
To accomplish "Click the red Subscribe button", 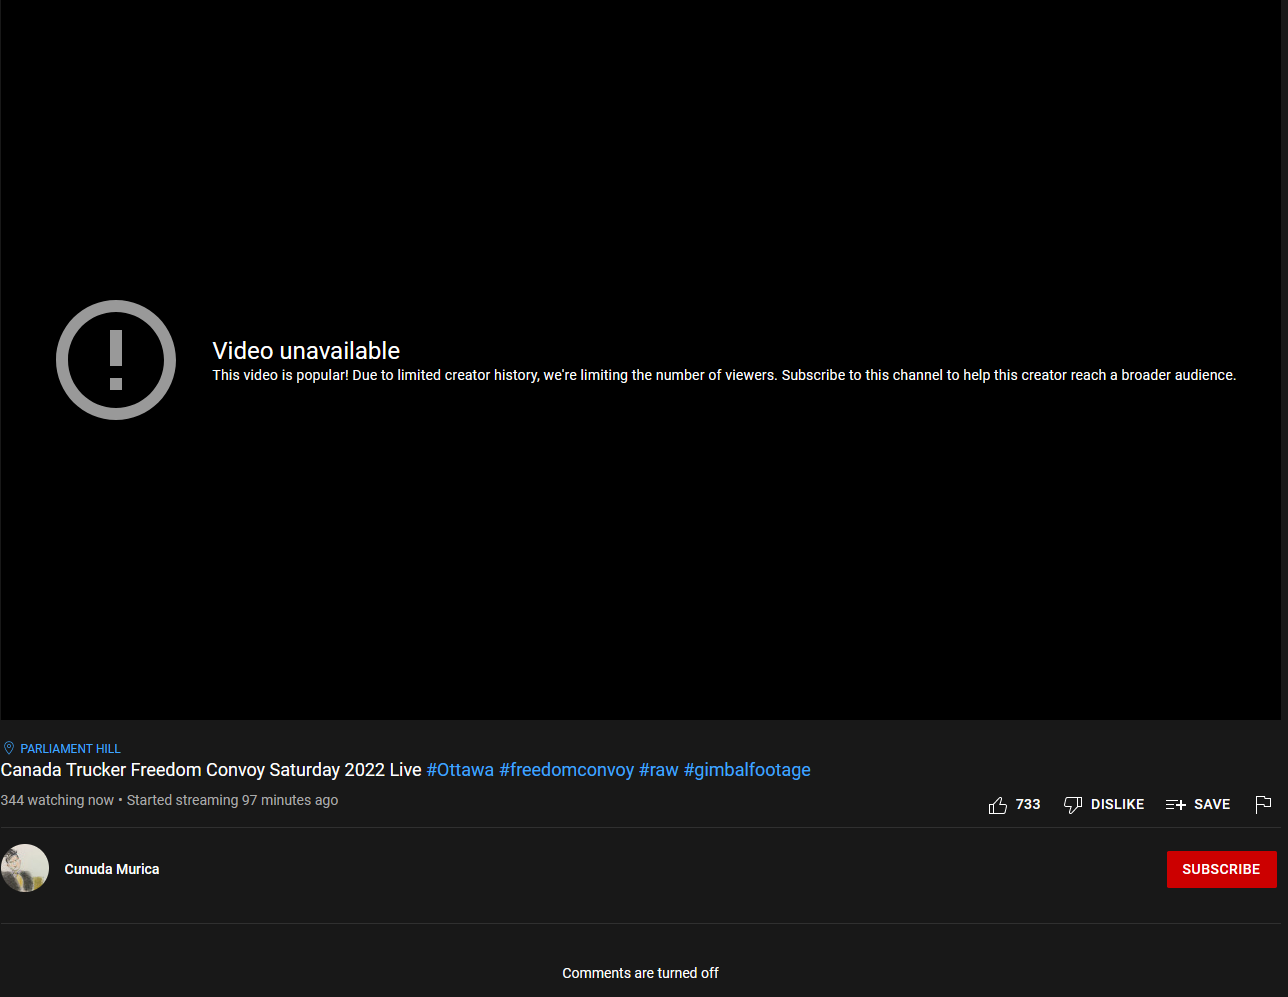I will (x=1221, y=869).
